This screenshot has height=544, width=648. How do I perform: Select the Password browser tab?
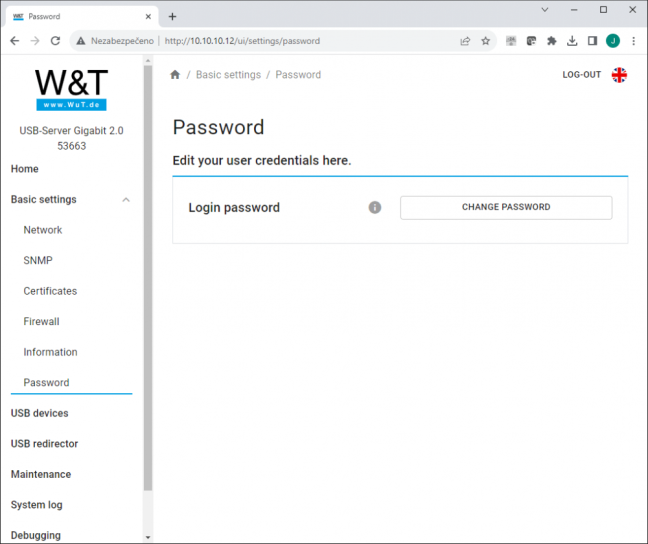pyautogui.click(x=82, y=17)
